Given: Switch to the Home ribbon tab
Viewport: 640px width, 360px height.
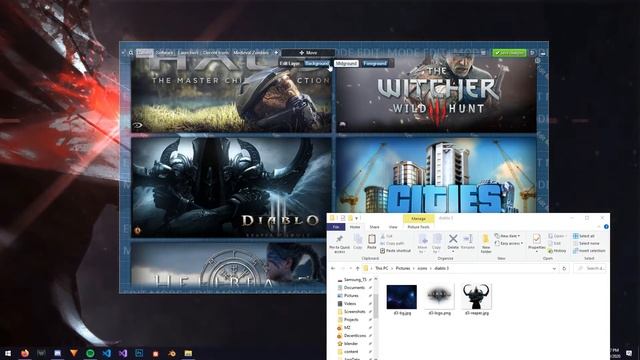Looking at the screenshot, I should pos(355,227).
